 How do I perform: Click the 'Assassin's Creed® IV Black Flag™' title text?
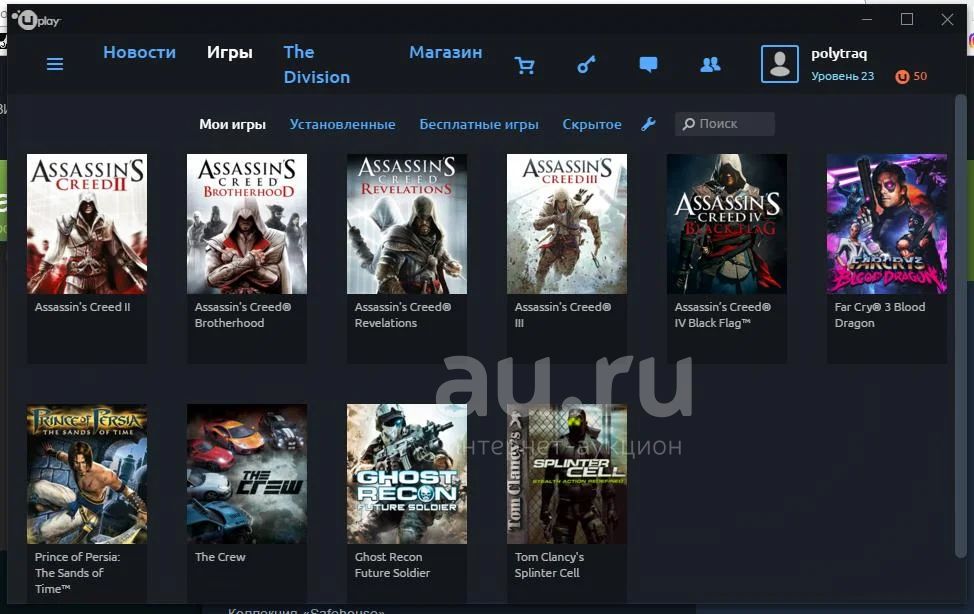click(x=722, y=315)
